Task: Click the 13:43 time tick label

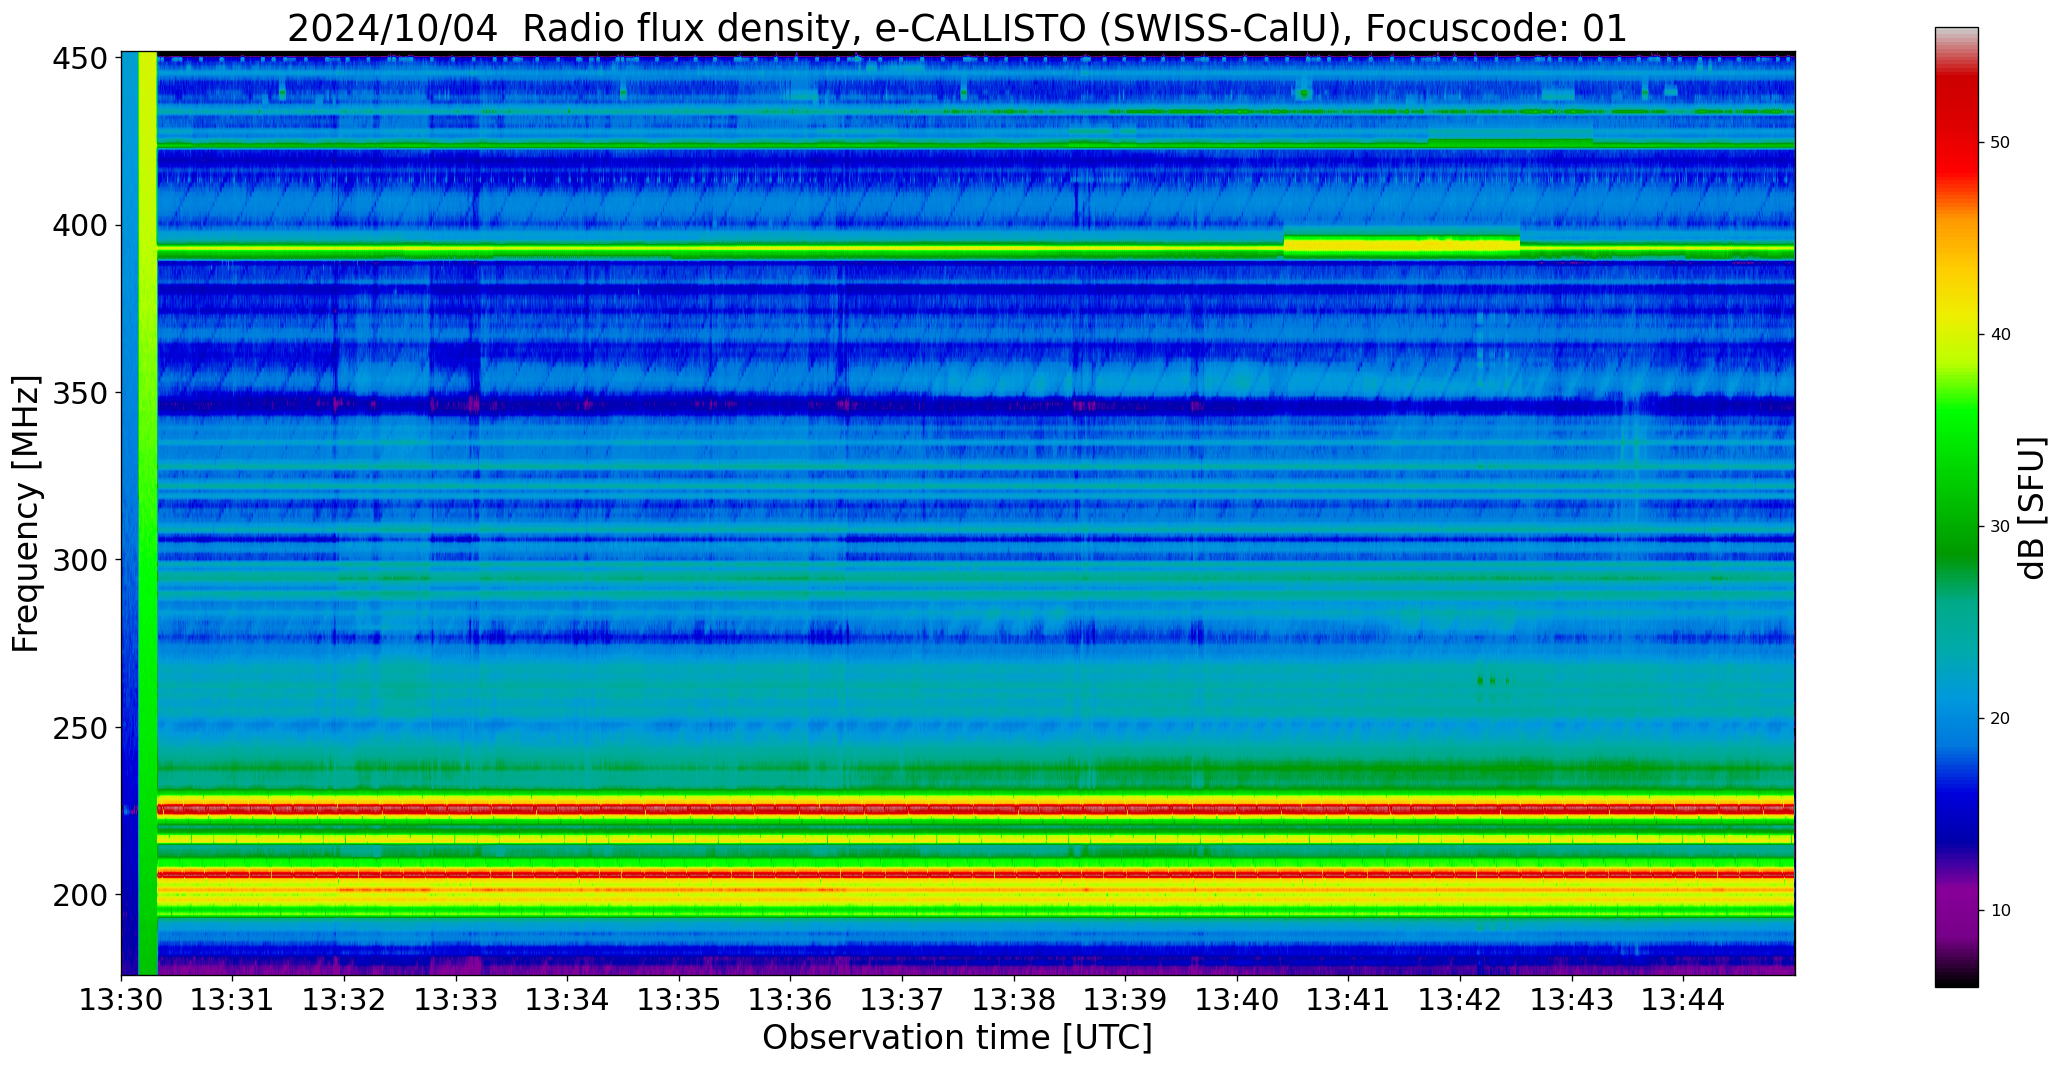Action: 1572,999
